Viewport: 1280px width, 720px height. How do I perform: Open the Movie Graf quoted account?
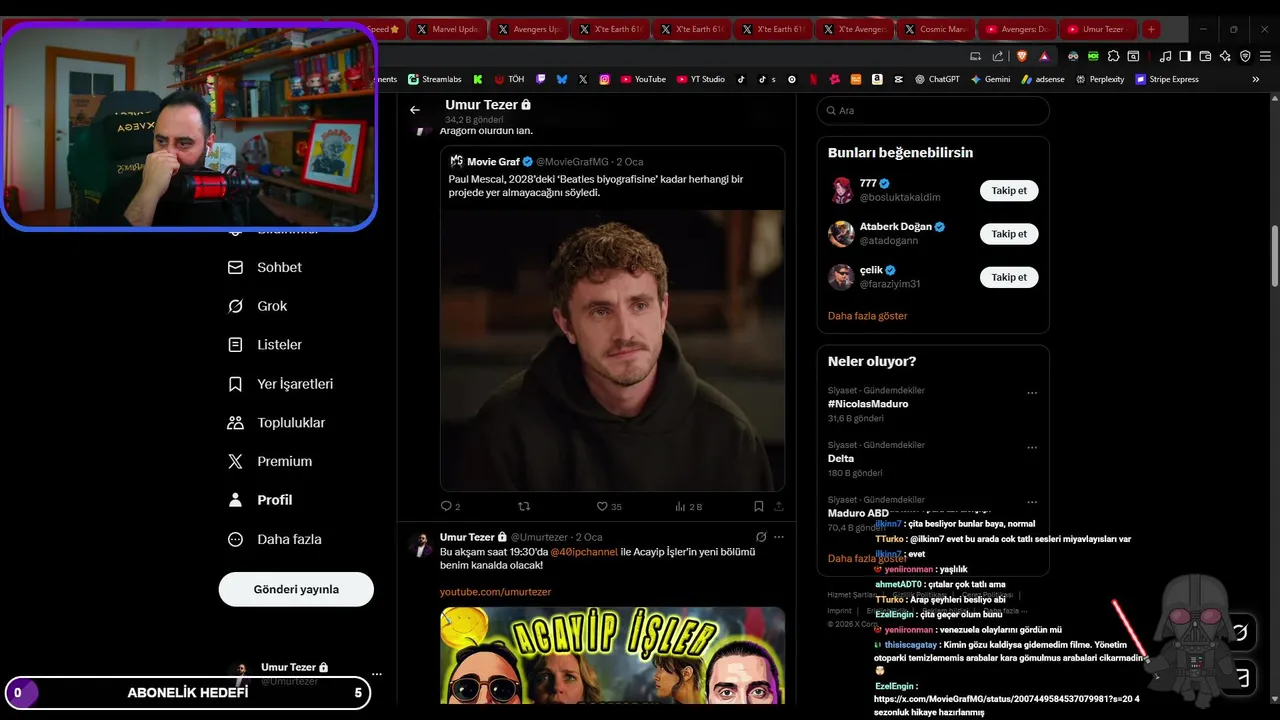(493, 161)
